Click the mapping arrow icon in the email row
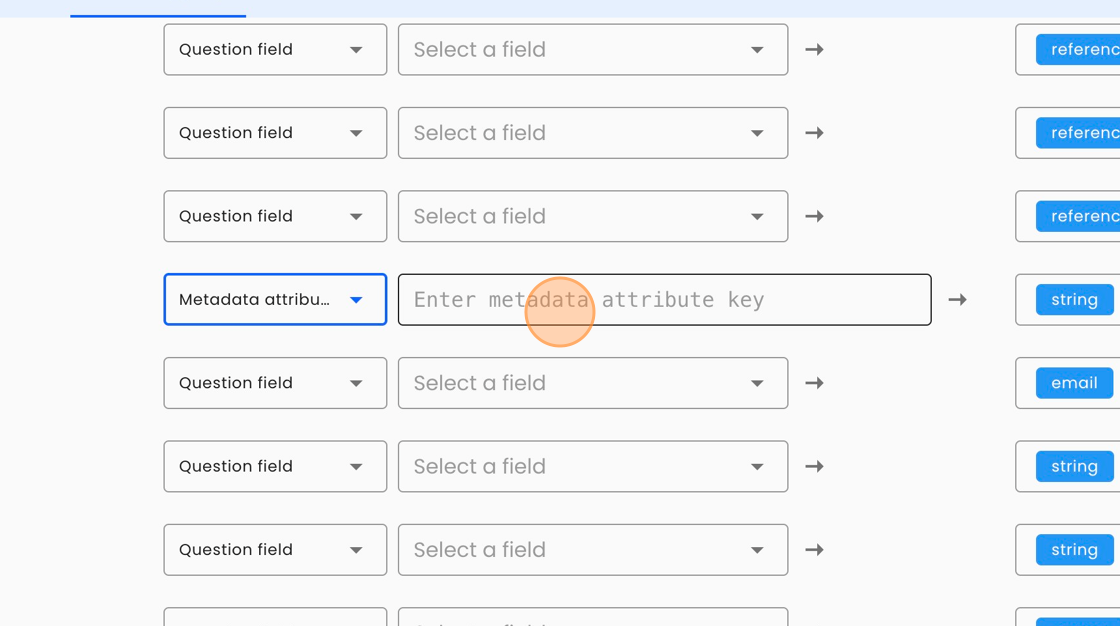The height and width of the screenshot is (626, 1120). tap(814, 383)
